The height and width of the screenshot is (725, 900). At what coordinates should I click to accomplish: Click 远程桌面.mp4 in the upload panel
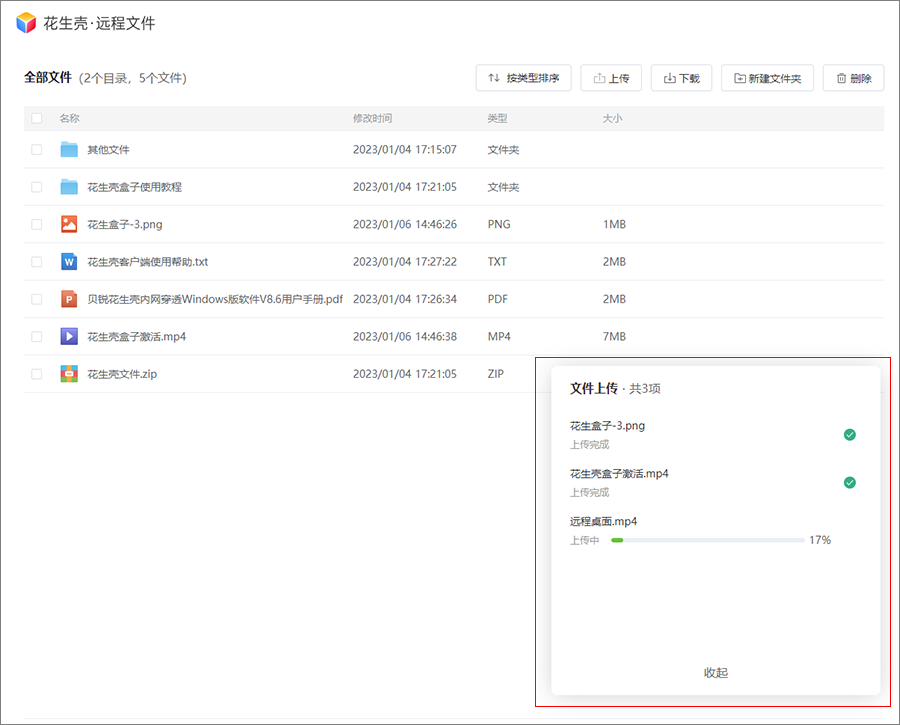tap(603, 521)
